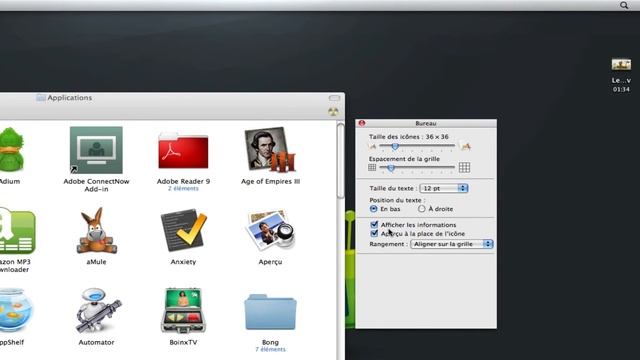
Task: Click the 'Adobe ConnectNow Add-in' label
Action: click(96, 185)
